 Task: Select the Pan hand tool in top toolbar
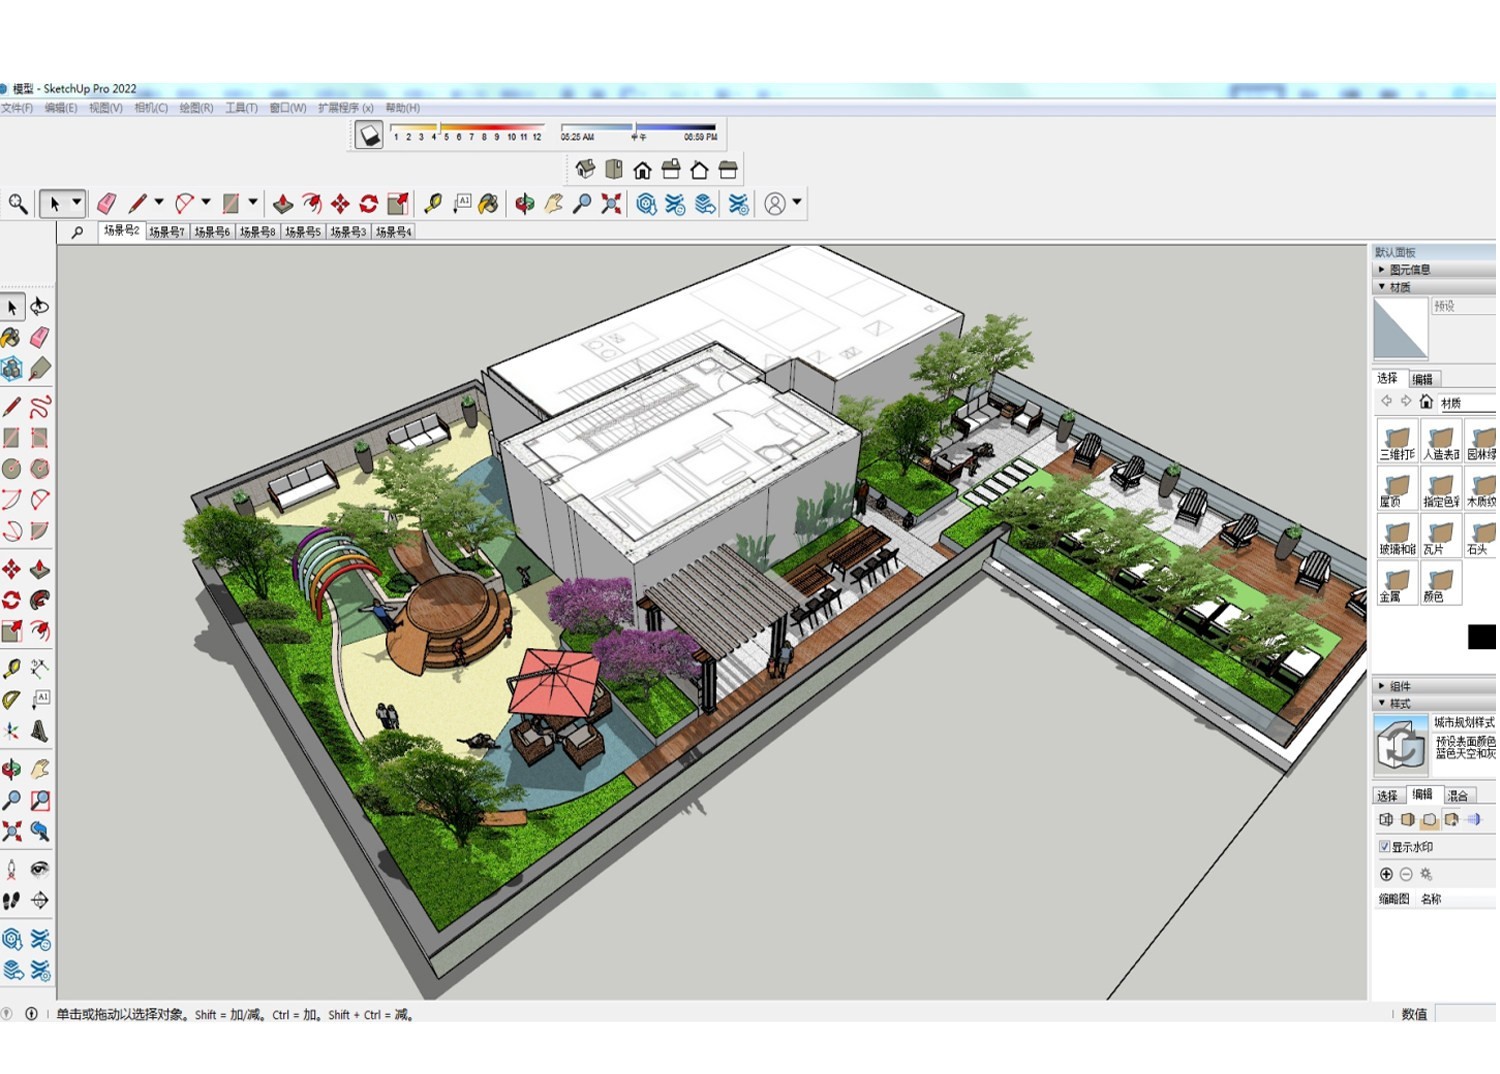coord(553,204)
